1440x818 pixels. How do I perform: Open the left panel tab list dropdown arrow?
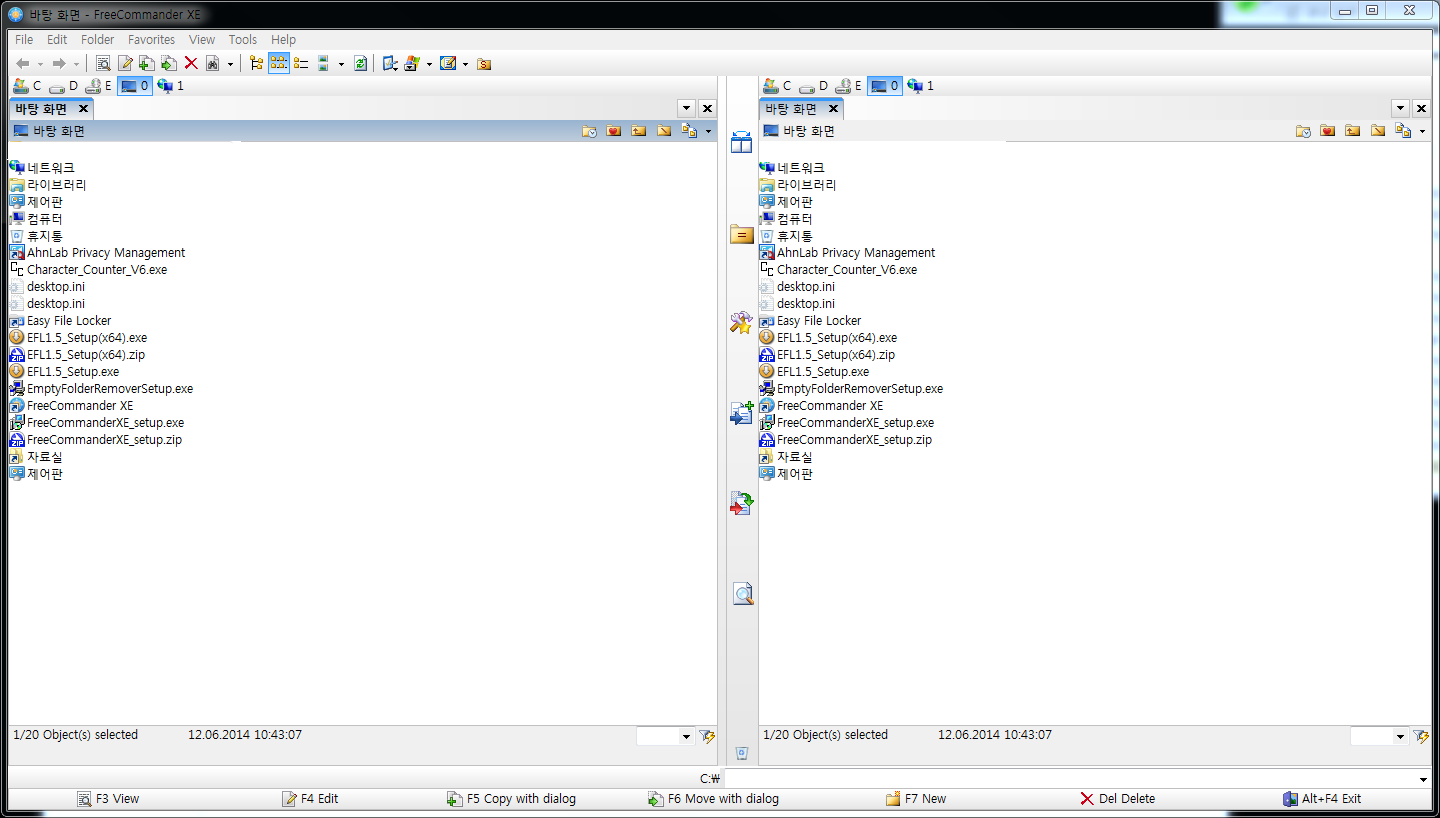686,108
